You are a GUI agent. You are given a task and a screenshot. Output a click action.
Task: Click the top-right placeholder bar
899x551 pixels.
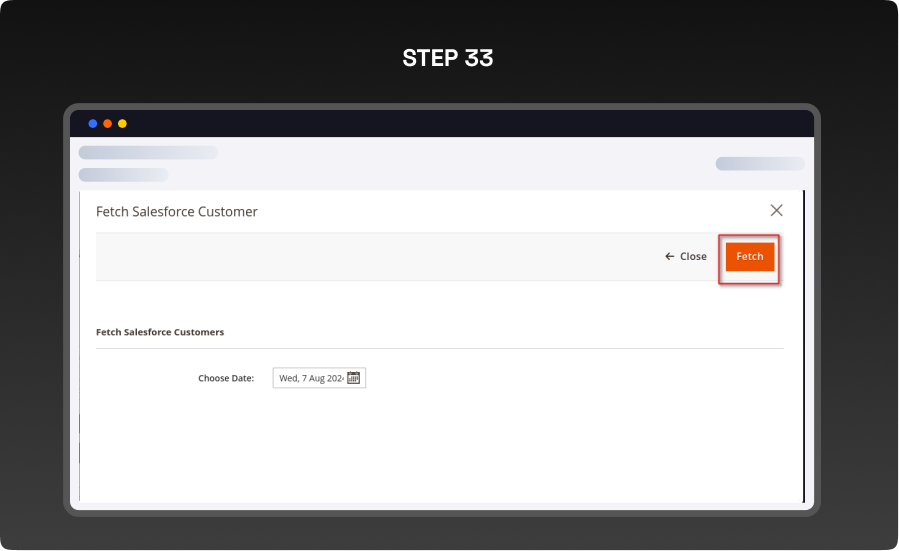759,164
